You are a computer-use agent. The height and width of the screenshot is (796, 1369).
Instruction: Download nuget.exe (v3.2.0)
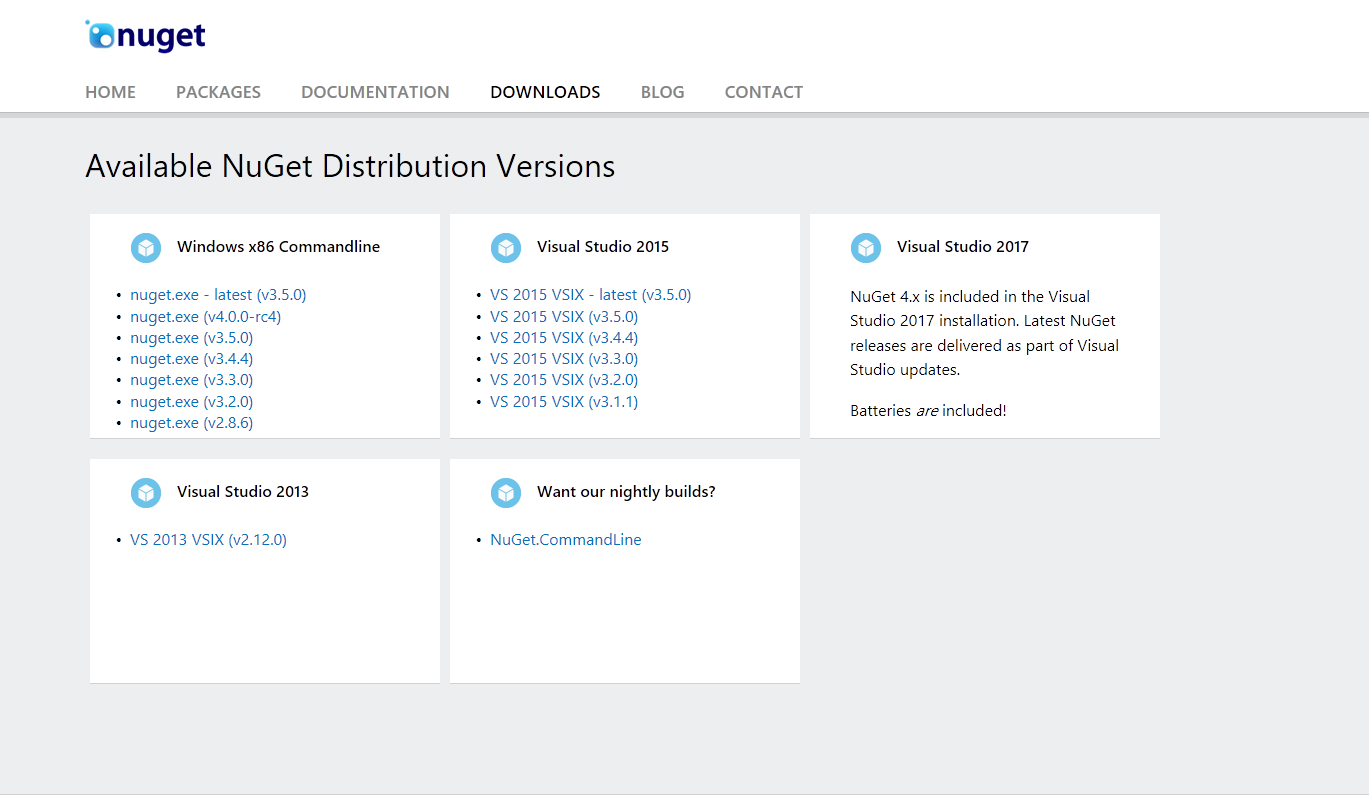[x=191, y=402]
